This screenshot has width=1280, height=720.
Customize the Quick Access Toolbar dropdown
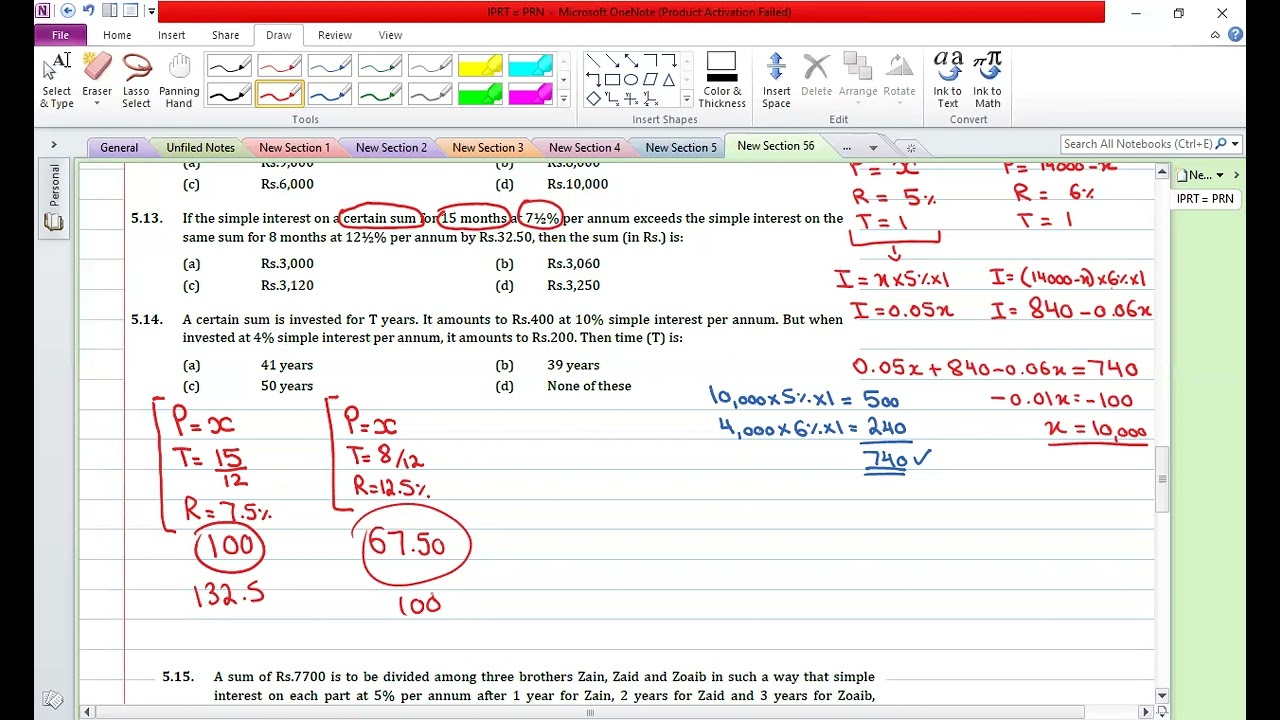pyautogui.click(x=151, y=11)
